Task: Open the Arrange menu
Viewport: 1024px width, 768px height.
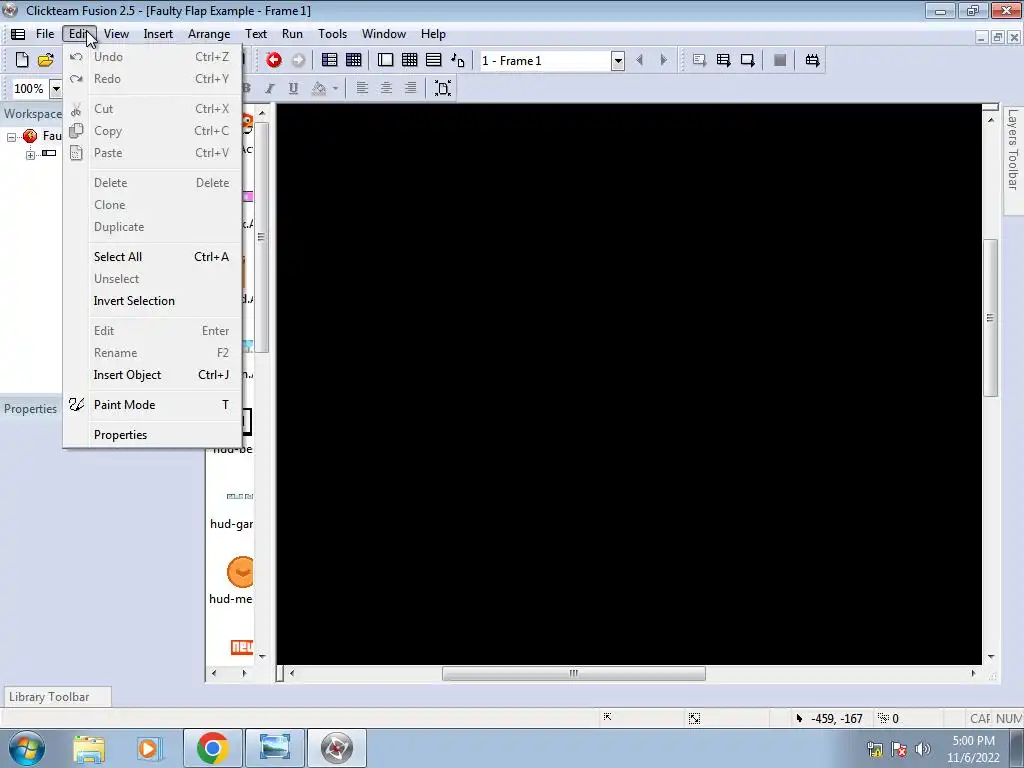Action: pyautogui.click(x=209, y=34)
